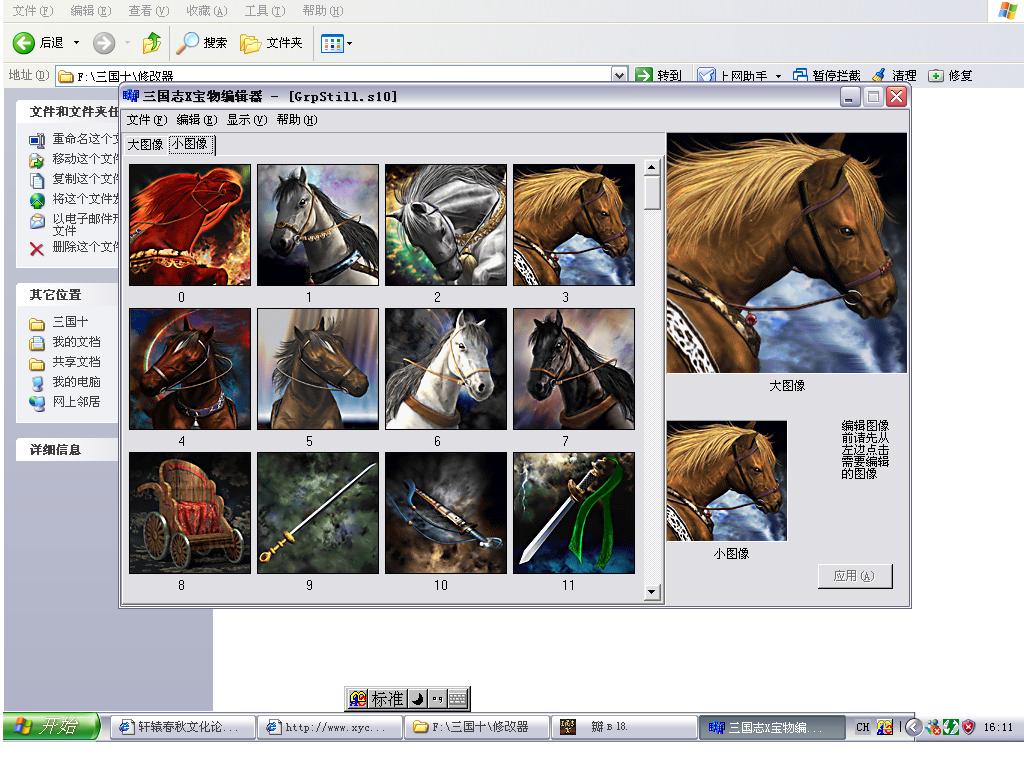Viewport: 1024px width, 768px height.
Task: Click the 暂停拦截 icon in toolbar
Action: coord(800,75)
